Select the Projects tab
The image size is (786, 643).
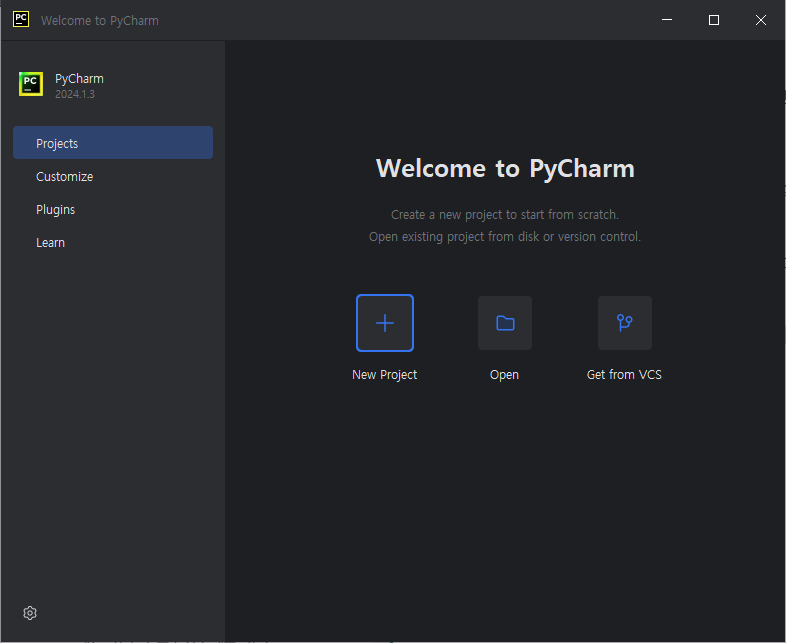[x=113, y=143]
